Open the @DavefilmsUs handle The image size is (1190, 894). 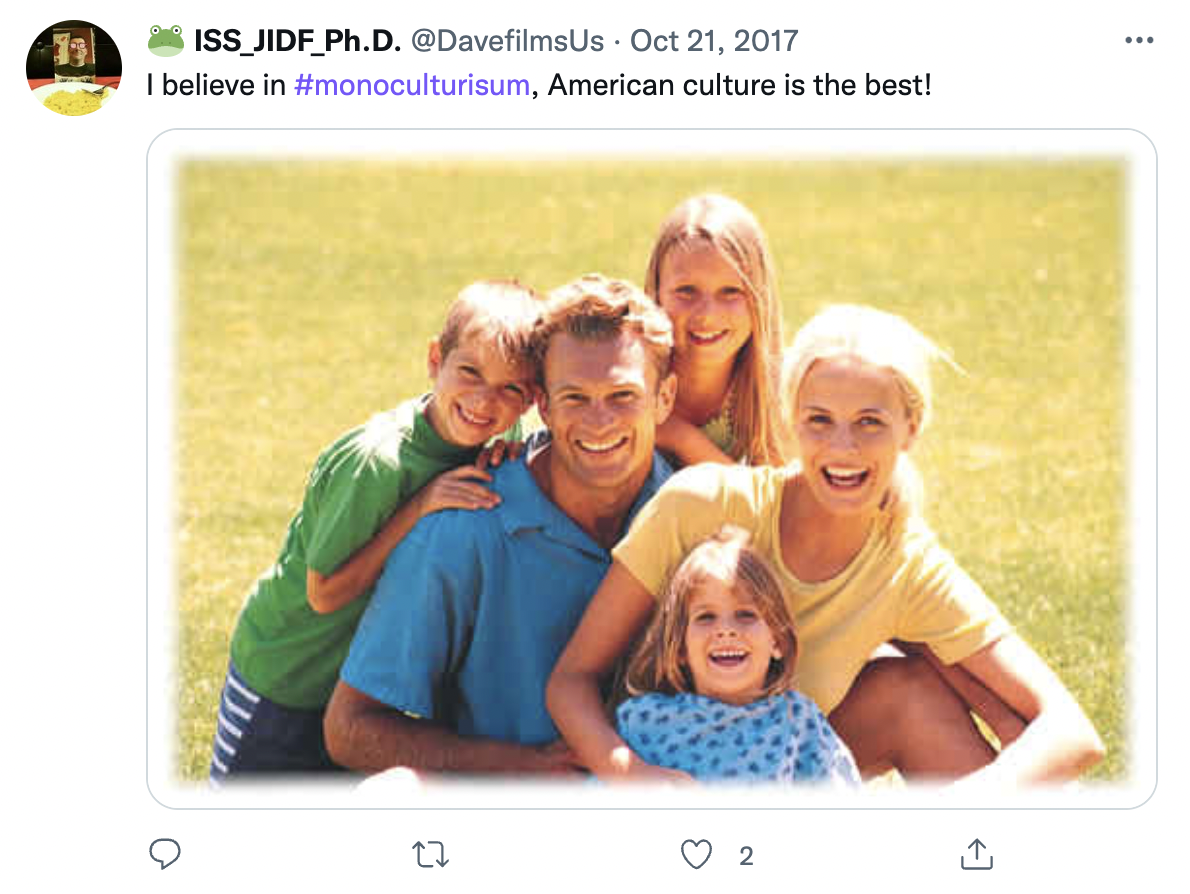click(x=508, y=41)
